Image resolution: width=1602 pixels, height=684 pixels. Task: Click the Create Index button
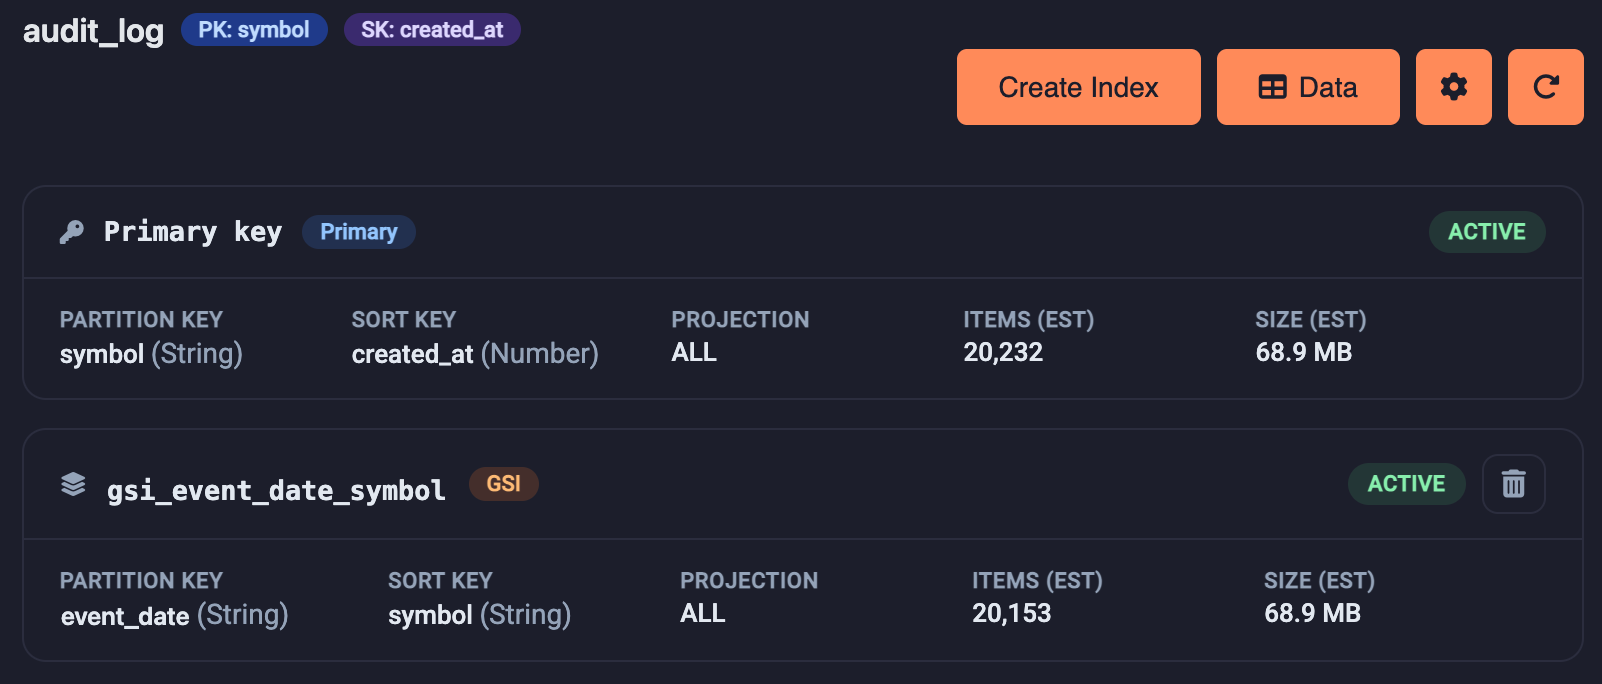[1078, 87]
